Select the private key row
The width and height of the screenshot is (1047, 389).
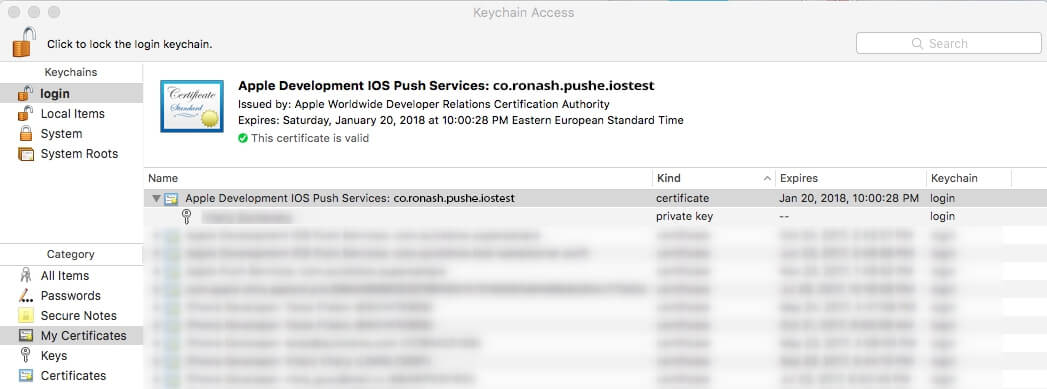tap(595, 216)
